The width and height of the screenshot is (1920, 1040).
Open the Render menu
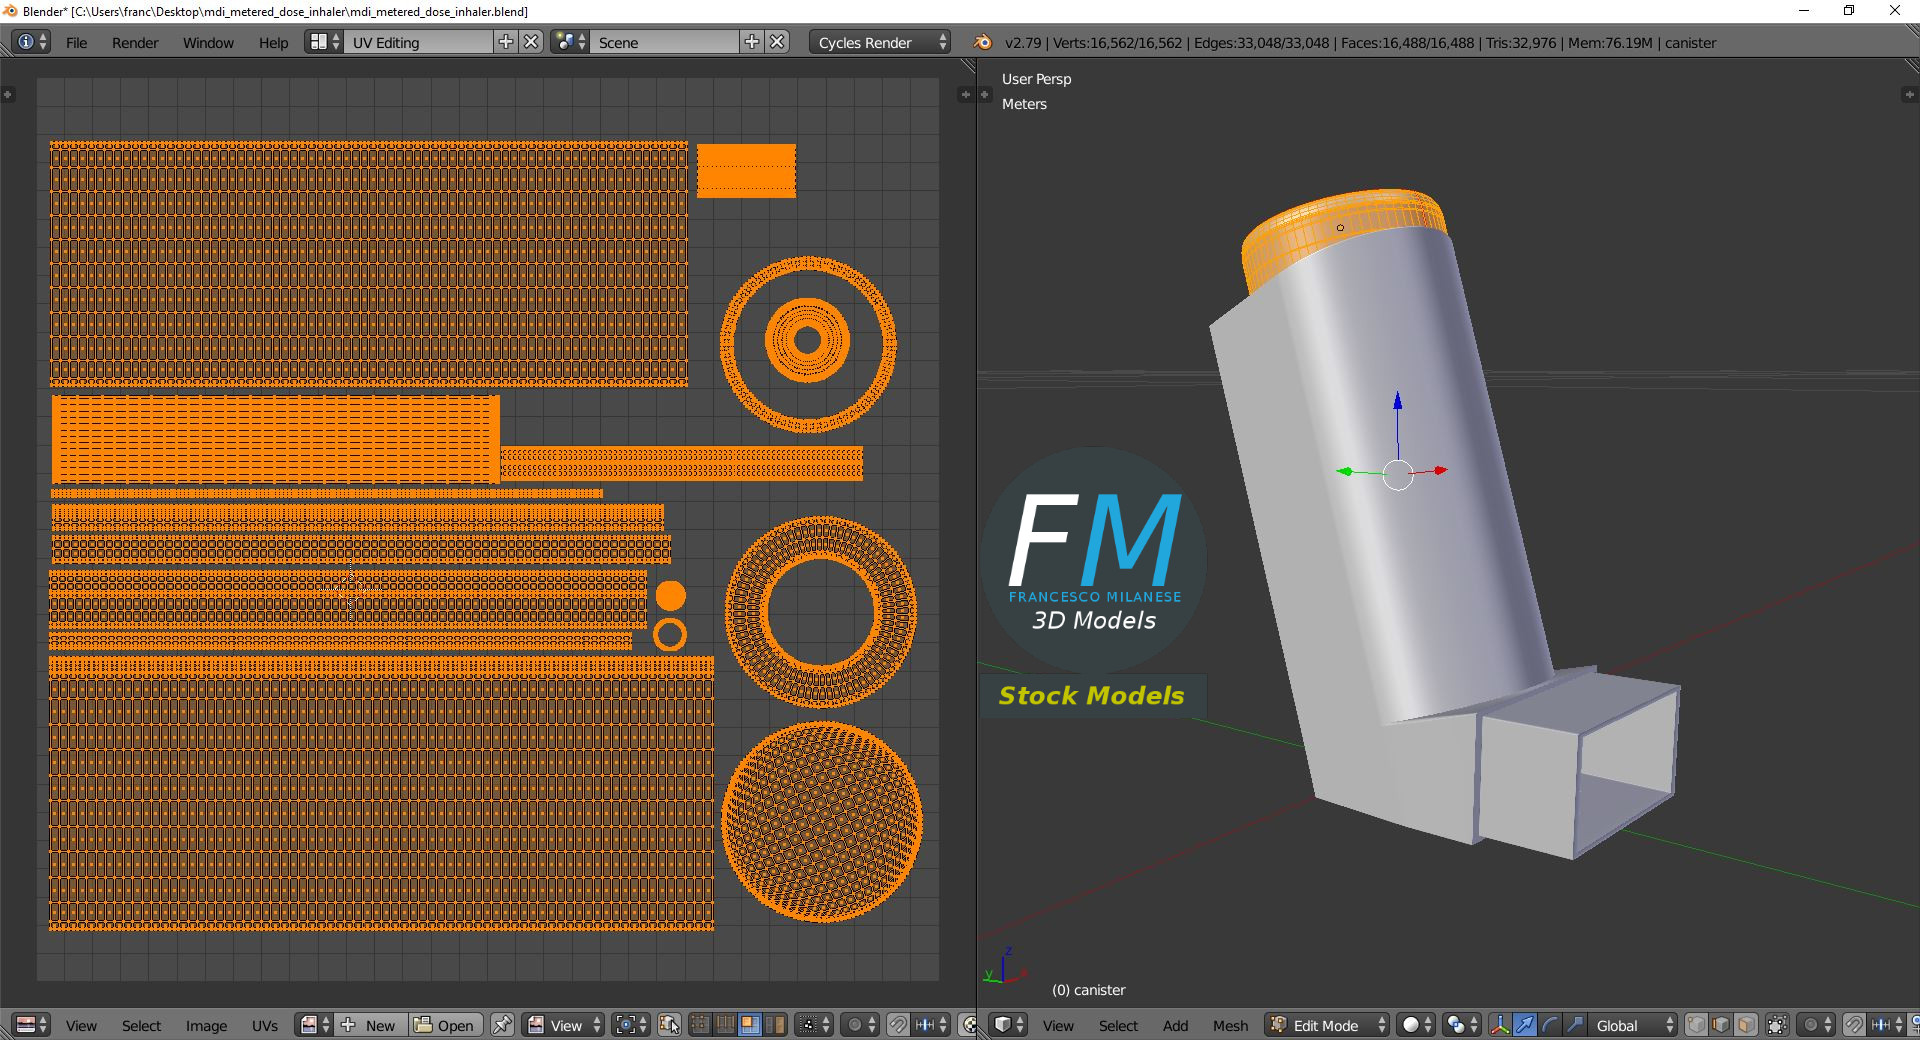[135, 43]
